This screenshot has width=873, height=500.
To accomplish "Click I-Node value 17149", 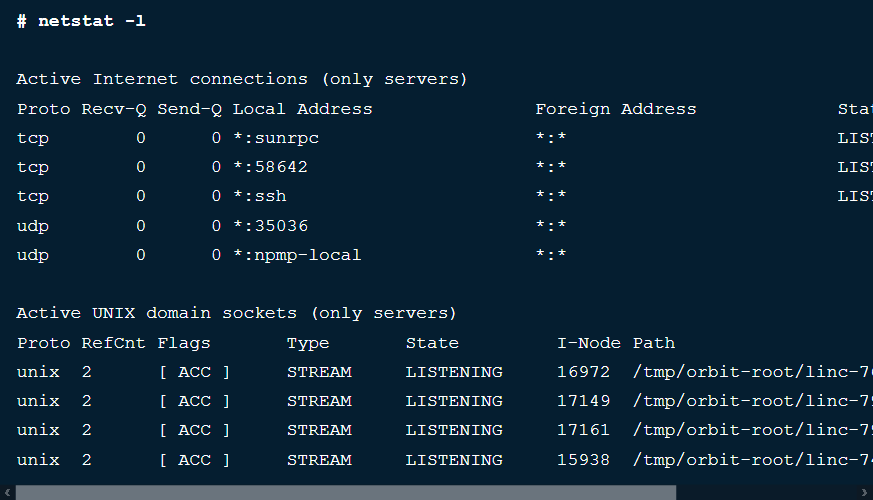I will point(583,401).
